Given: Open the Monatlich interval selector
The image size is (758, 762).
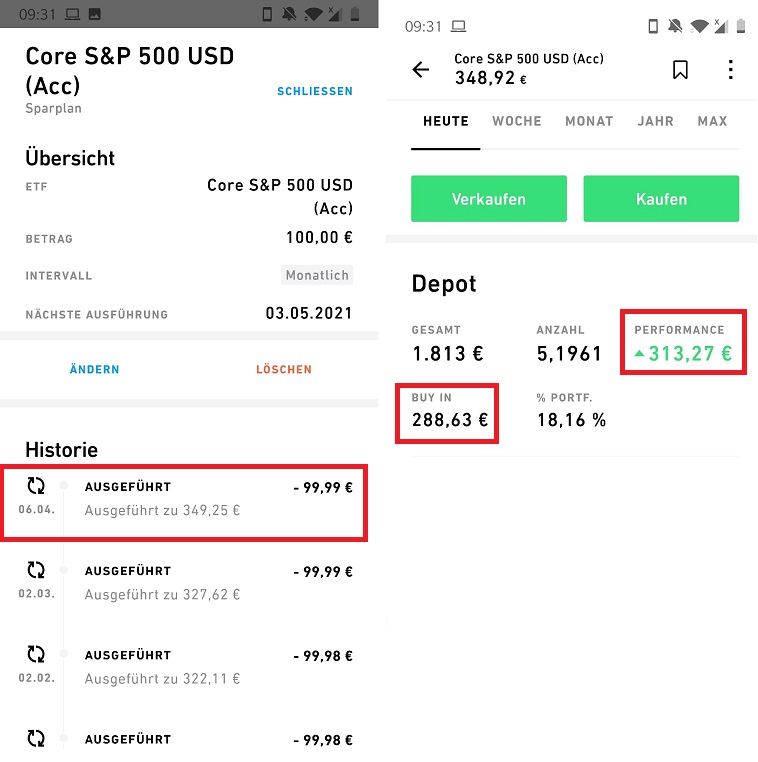Looking at the screenshot, I should click(317, 275).
